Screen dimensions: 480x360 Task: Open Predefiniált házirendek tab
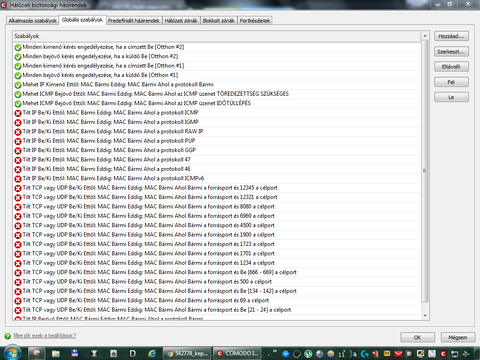pos(134,21)
